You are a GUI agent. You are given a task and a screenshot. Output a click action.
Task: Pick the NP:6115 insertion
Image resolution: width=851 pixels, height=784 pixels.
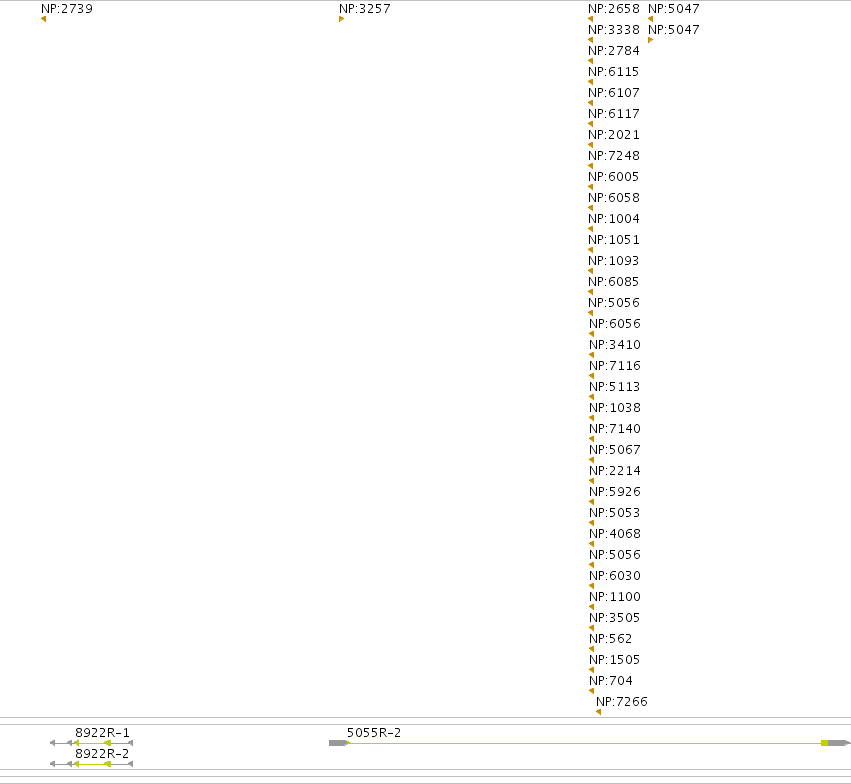click(614, 72)
